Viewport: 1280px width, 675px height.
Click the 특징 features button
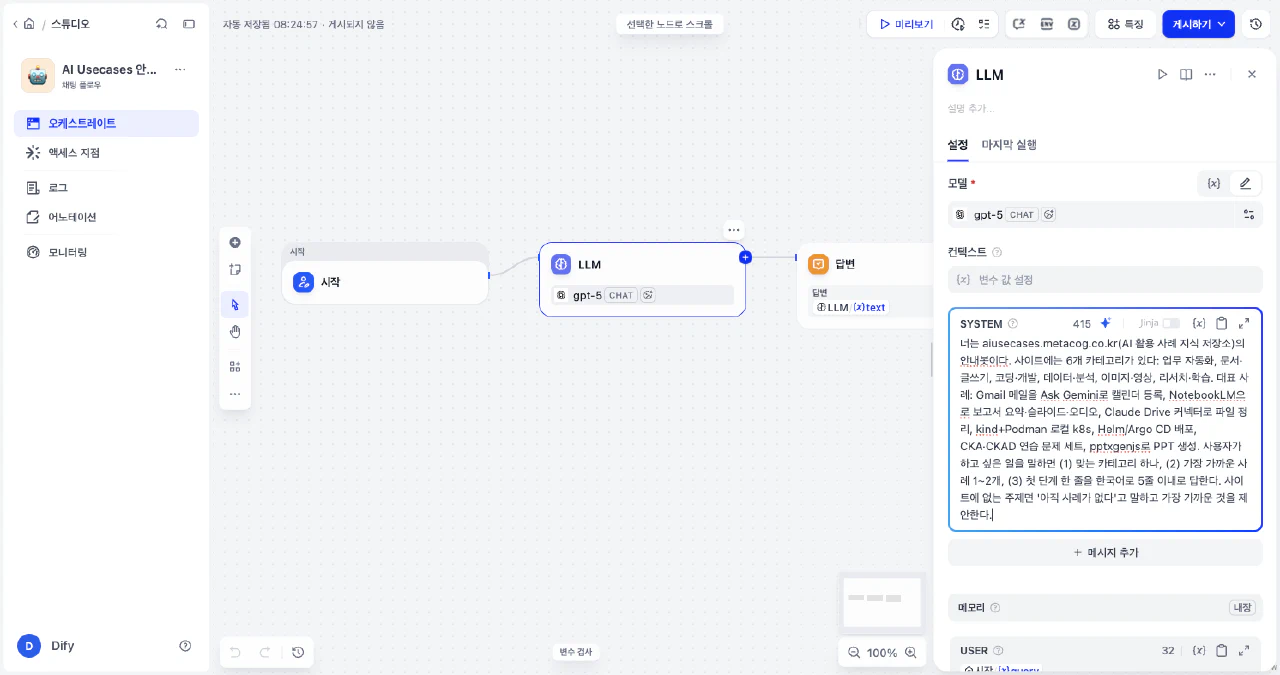point(1125,24)
